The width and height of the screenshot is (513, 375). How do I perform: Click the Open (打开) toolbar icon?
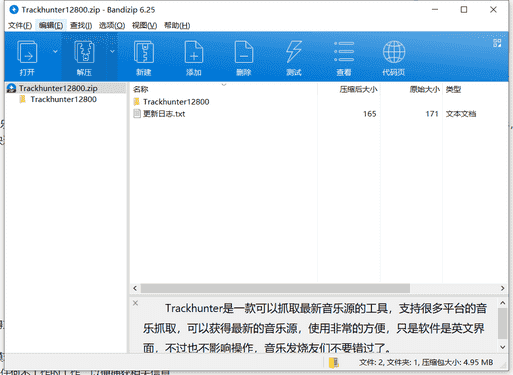(x=27, y=52)
